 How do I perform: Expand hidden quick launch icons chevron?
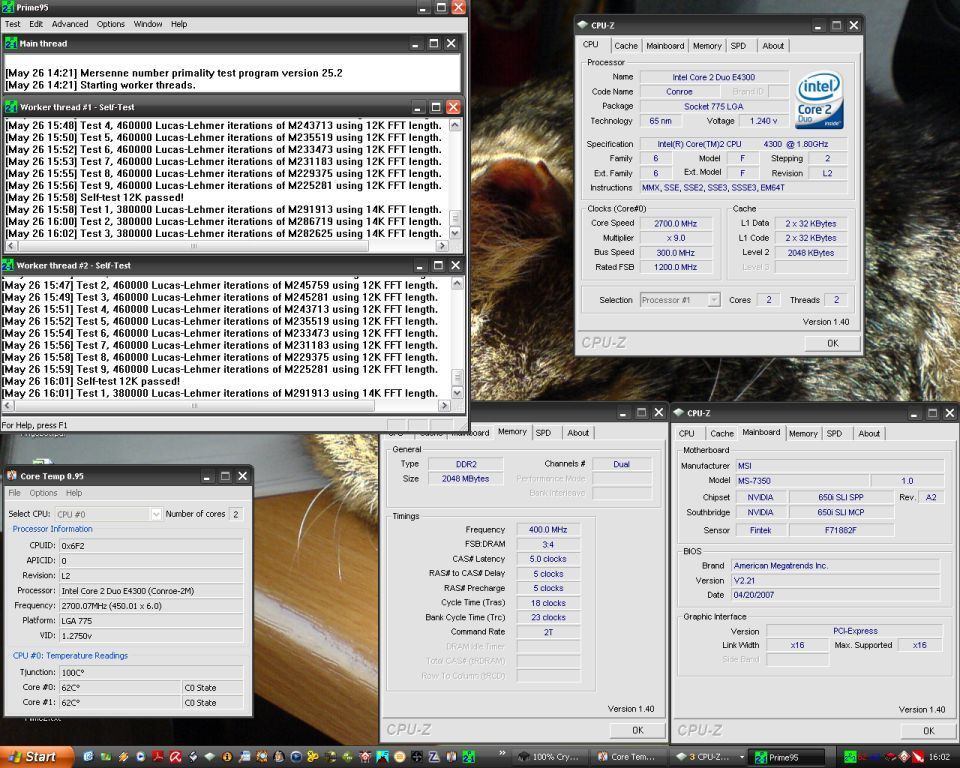(x=502, y=753)
